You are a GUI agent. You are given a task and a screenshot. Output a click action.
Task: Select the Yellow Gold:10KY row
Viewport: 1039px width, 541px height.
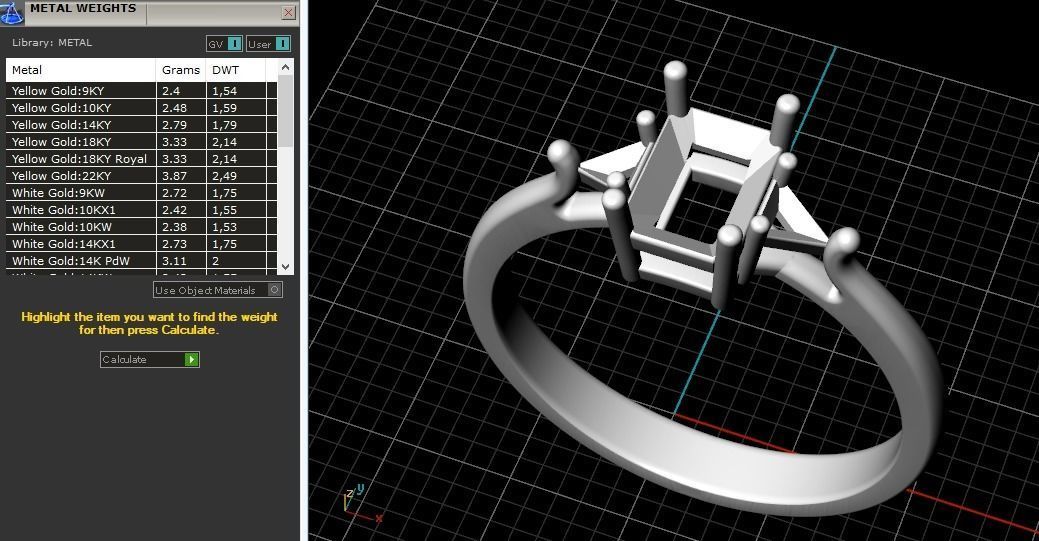[141, 107]
